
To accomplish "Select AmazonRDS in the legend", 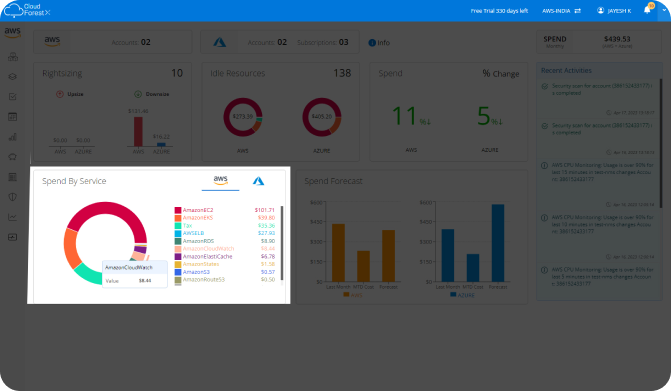I will [198, 241].
